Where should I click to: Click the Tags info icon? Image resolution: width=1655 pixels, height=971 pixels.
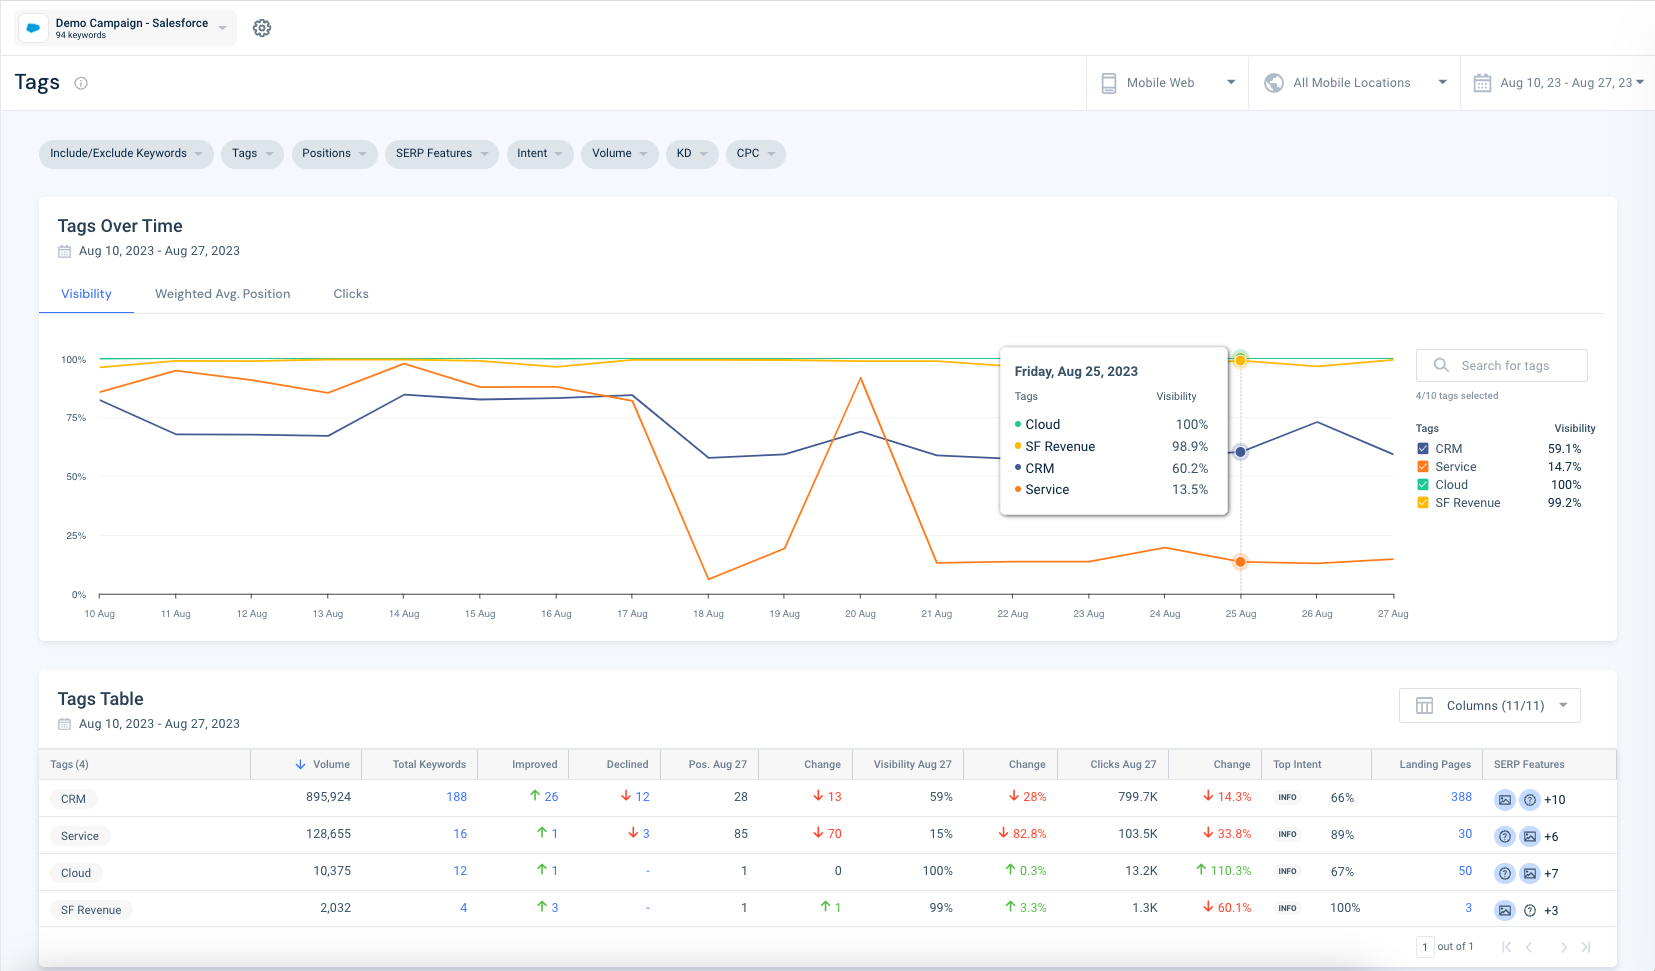pyautogui.click(x=81, y=83)
